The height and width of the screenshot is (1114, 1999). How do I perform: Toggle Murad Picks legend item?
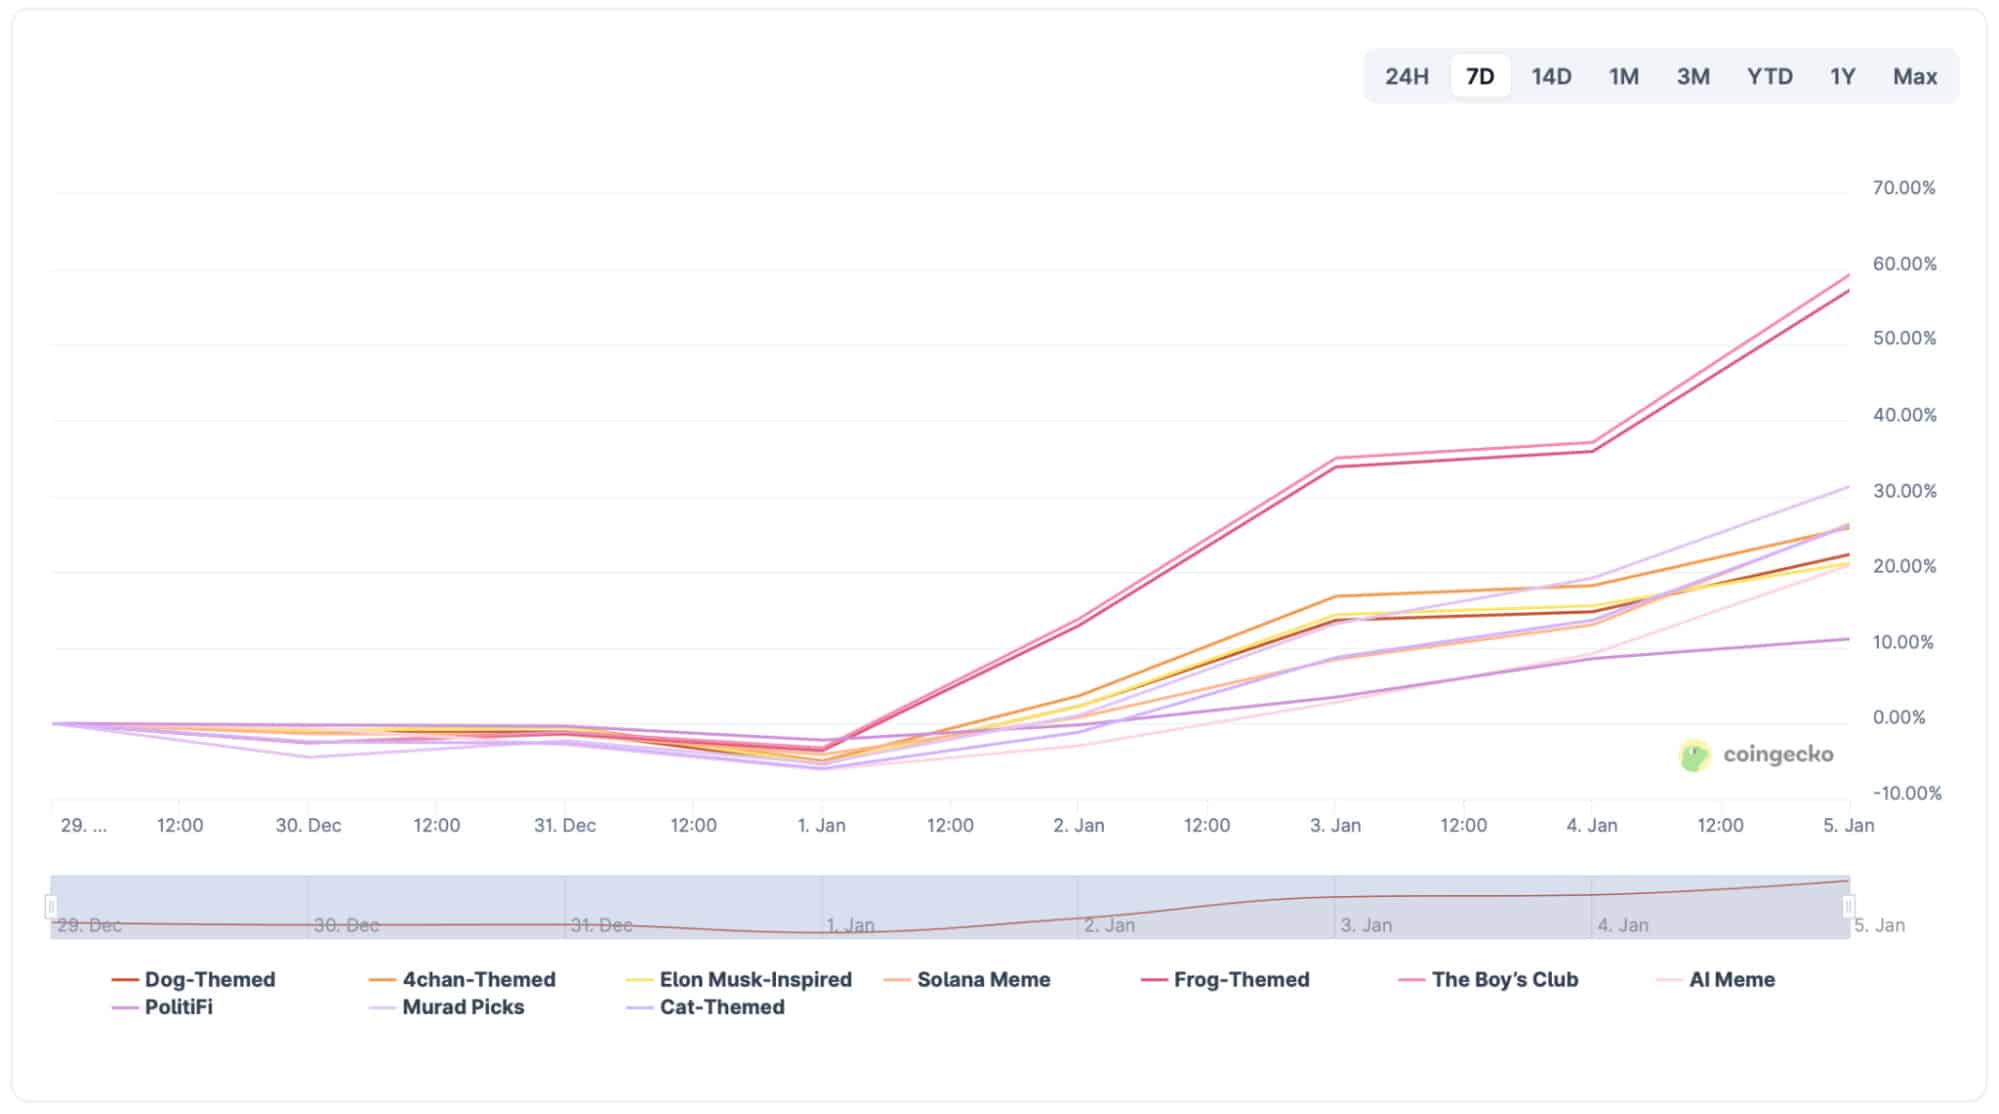462,1007
